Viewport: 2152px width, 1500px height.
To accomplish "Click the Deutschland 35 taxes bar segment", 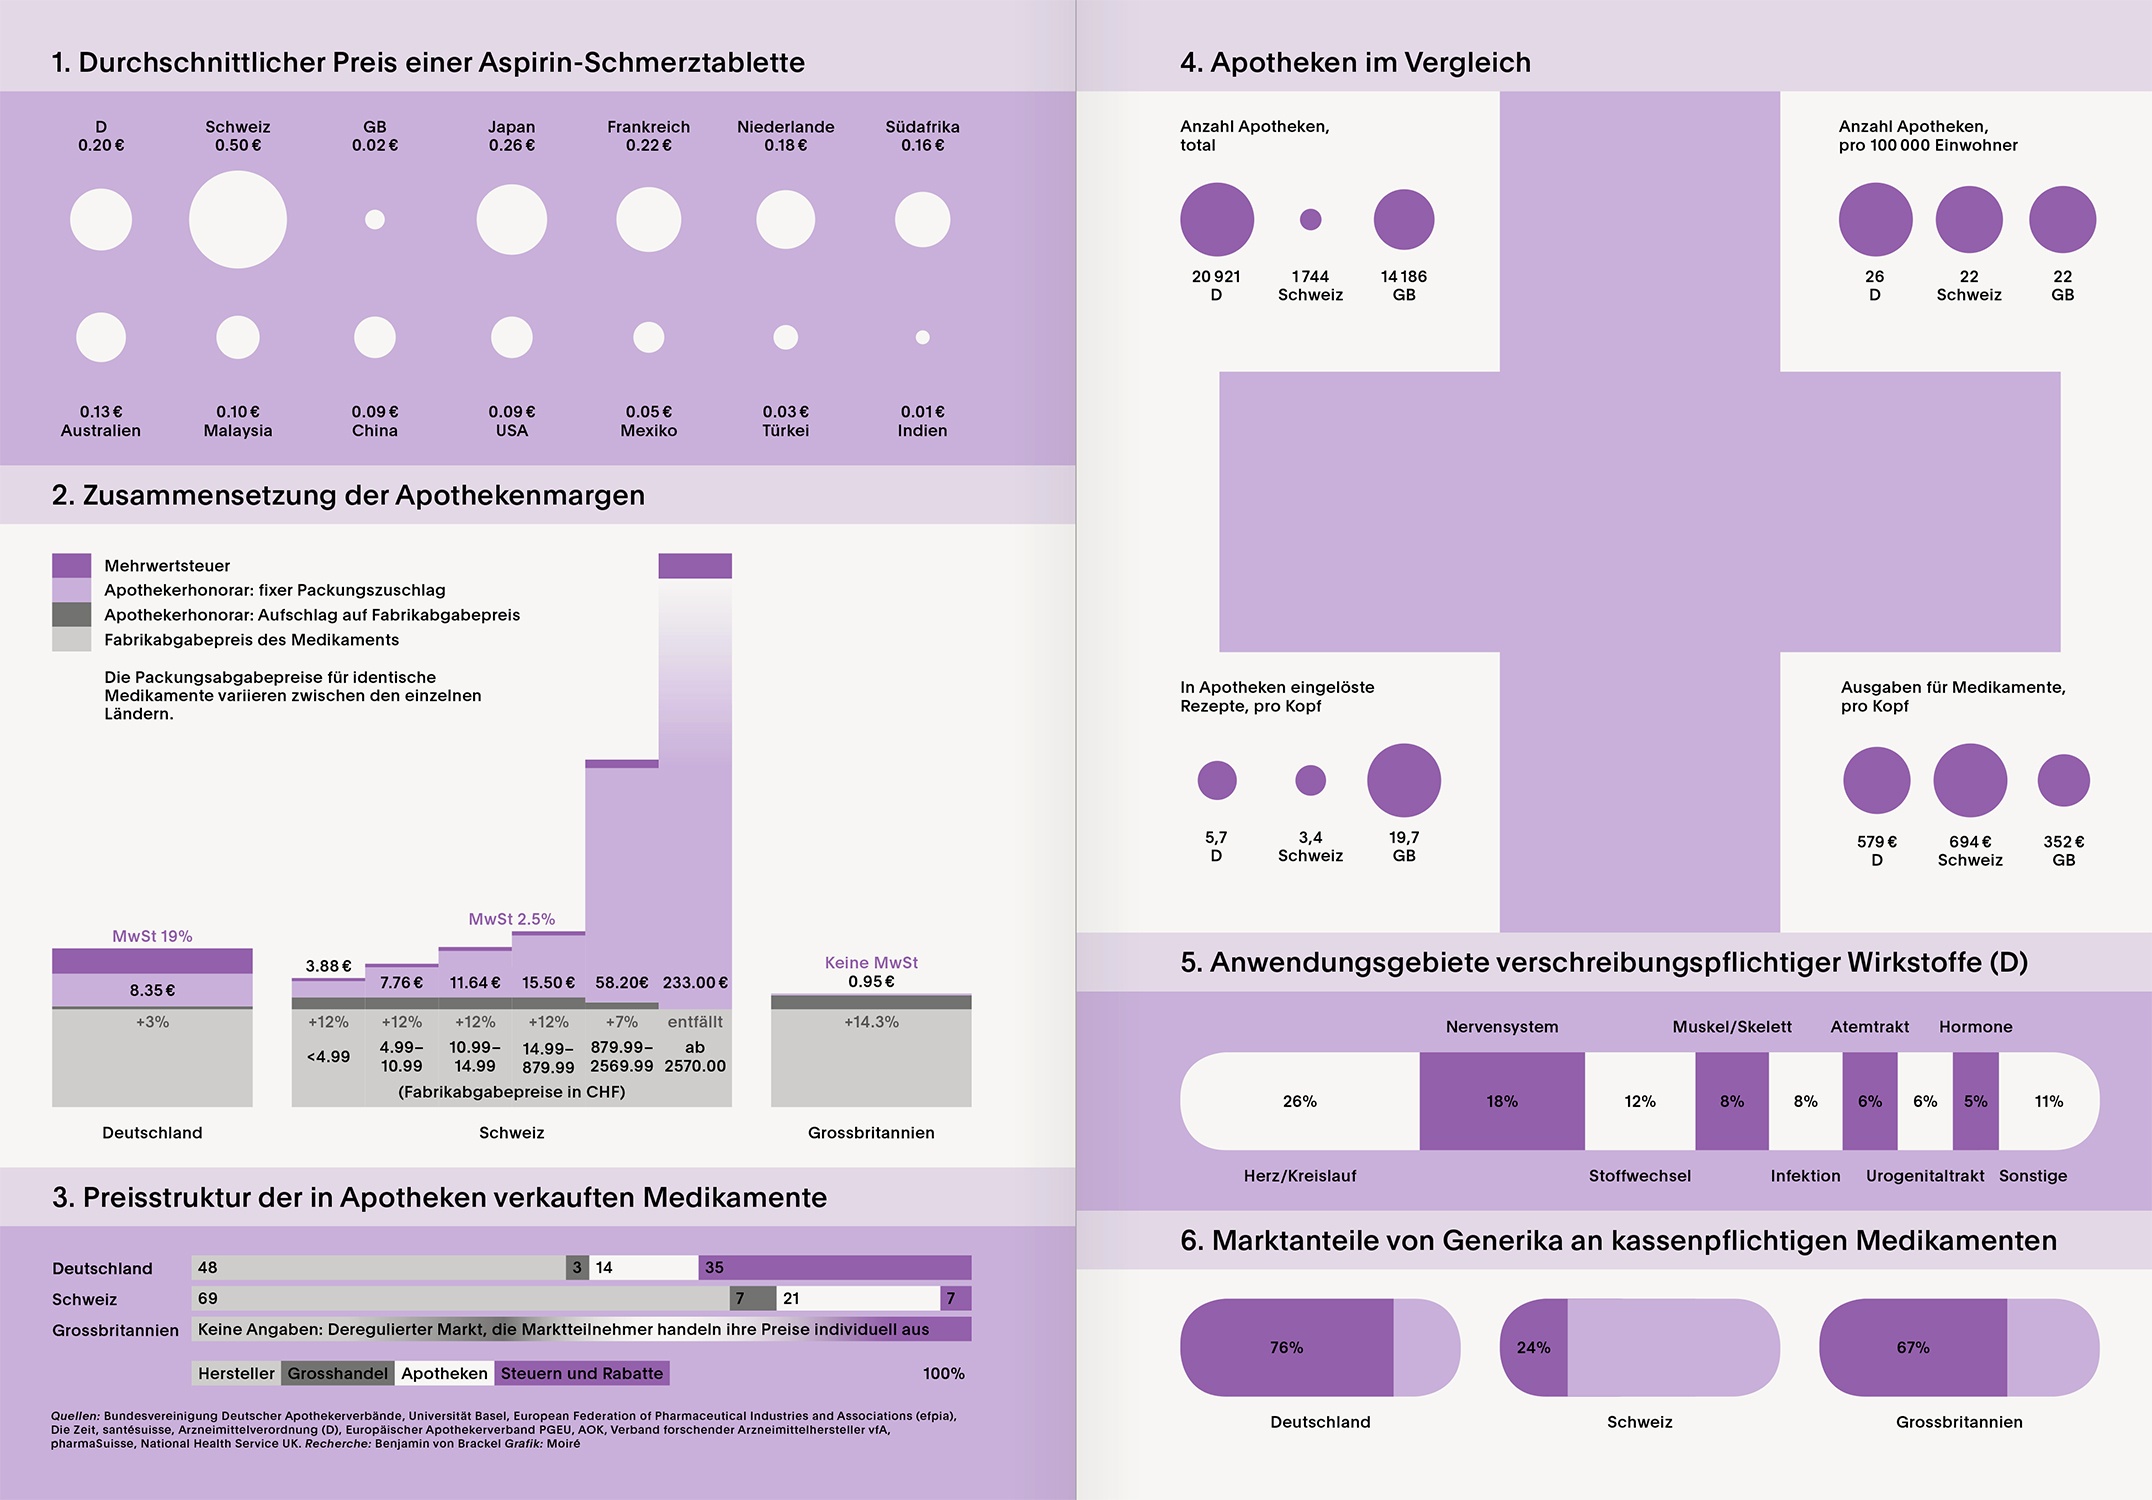I will (834, 1267).
